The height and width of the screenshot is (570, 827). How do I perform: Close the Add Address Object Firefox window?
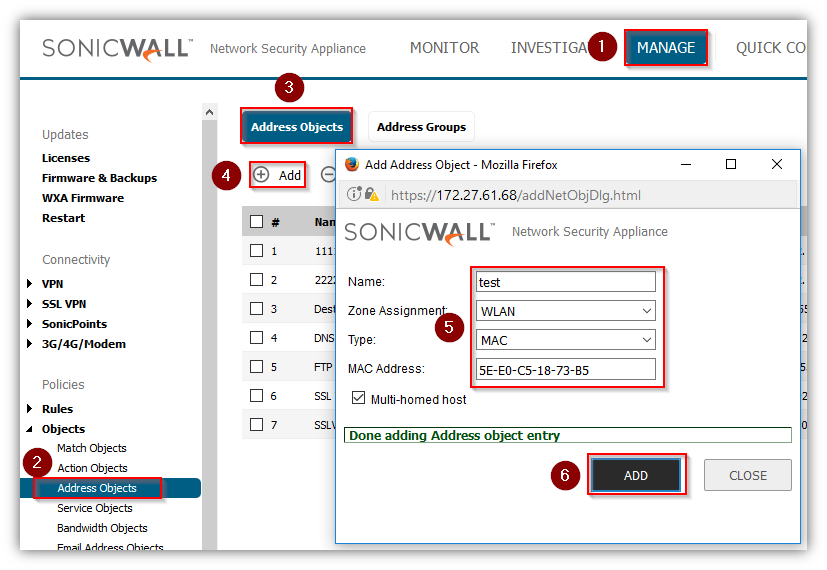point(777,164)
